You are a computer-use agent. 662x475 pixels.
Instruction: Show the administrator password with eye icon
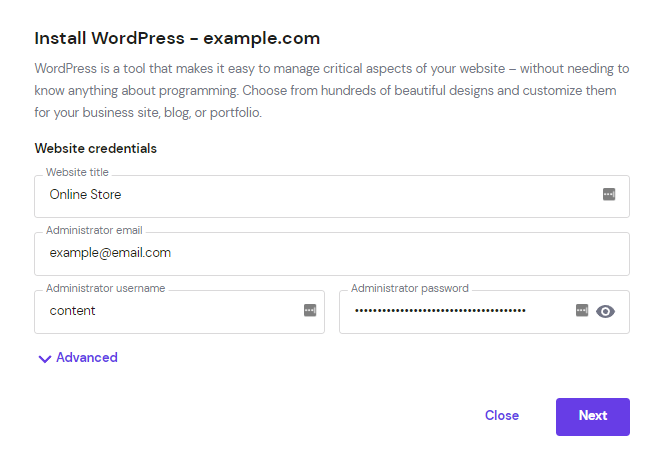605,312
